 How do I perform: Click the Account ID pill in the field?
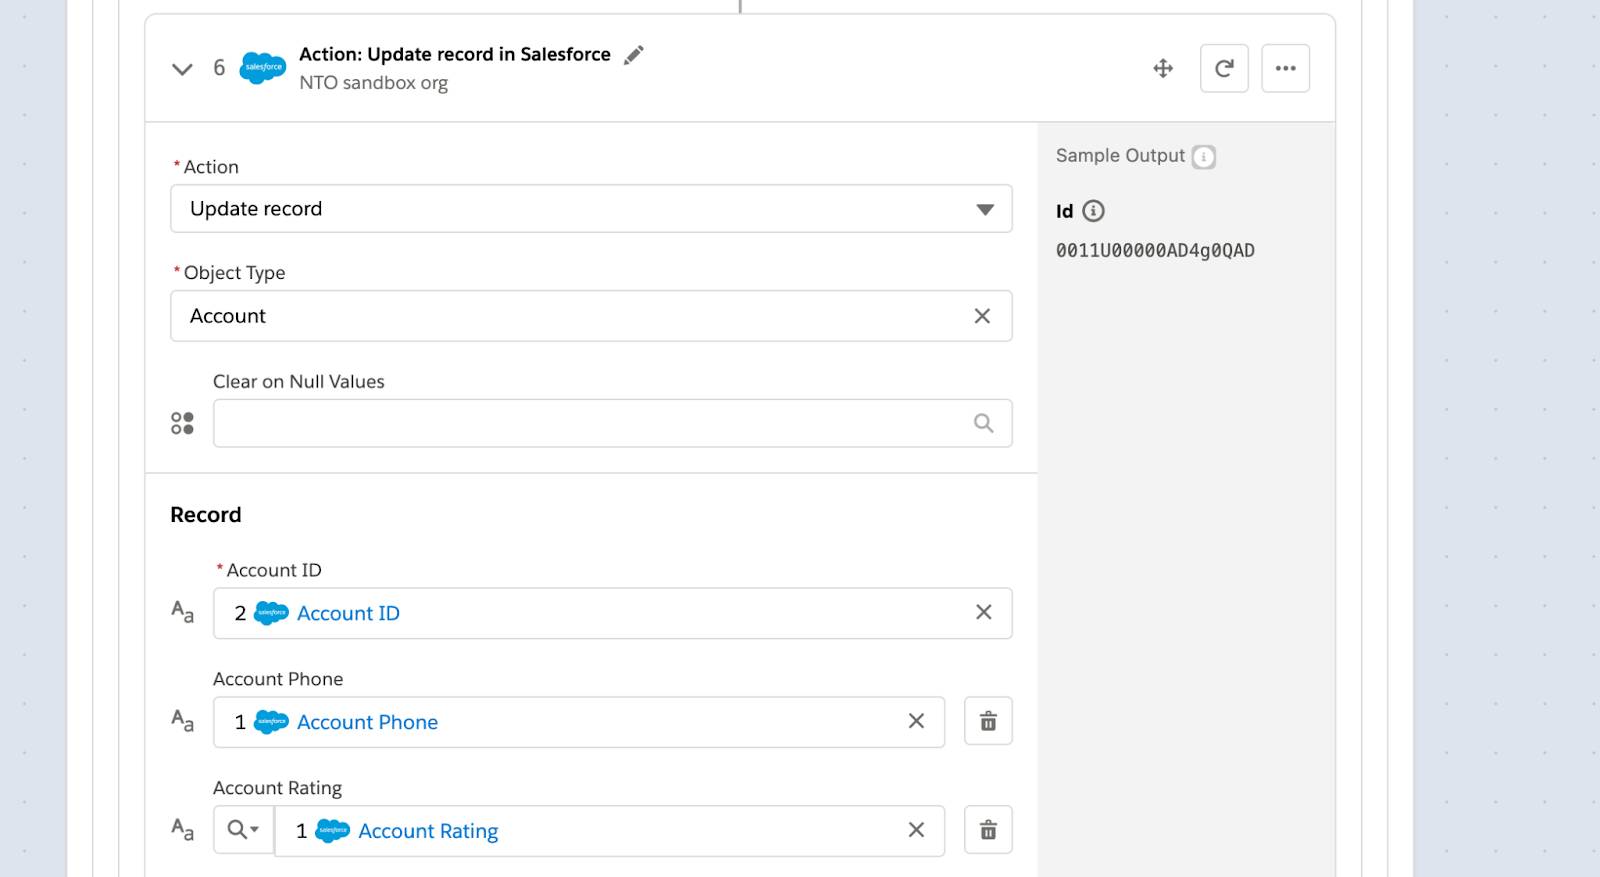316,613
